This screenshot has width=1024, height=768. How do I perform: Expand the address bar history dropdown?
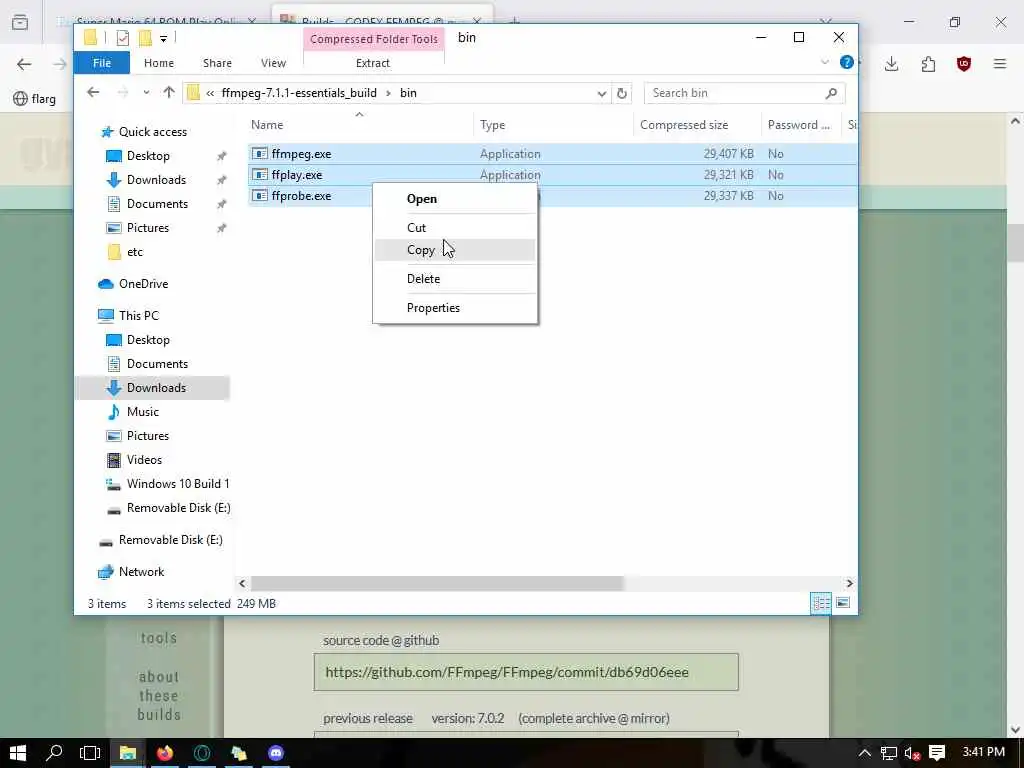[x=601, y=93]
